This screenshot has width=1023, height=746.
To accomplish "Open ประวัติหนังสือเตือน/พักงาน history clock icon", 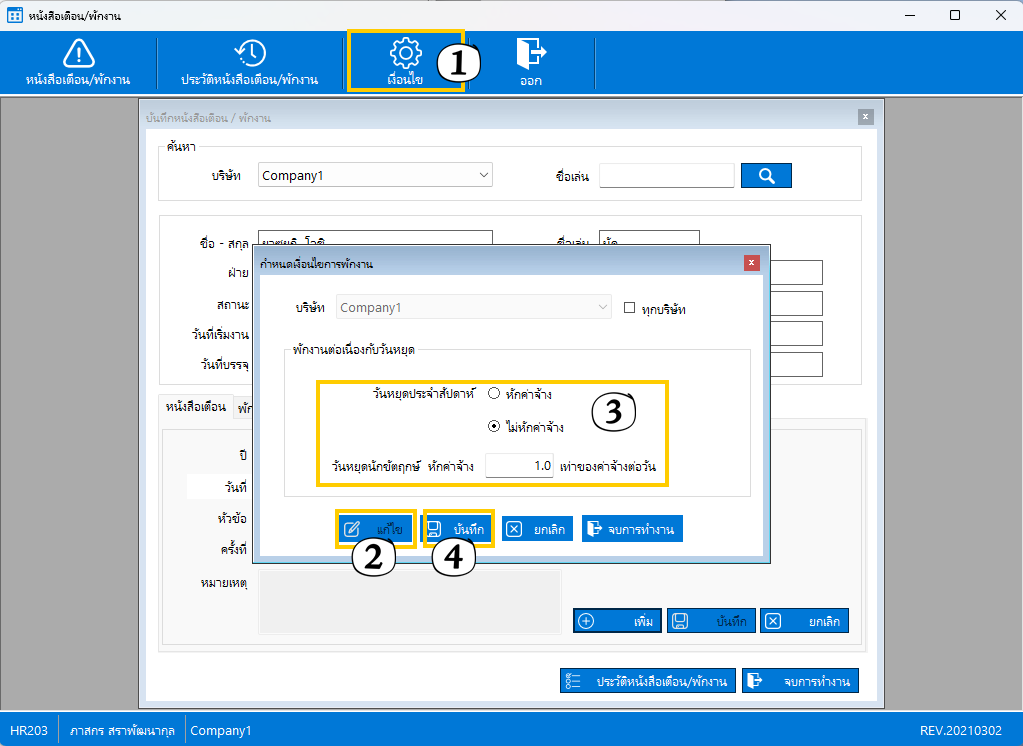I will click(250, 54).
